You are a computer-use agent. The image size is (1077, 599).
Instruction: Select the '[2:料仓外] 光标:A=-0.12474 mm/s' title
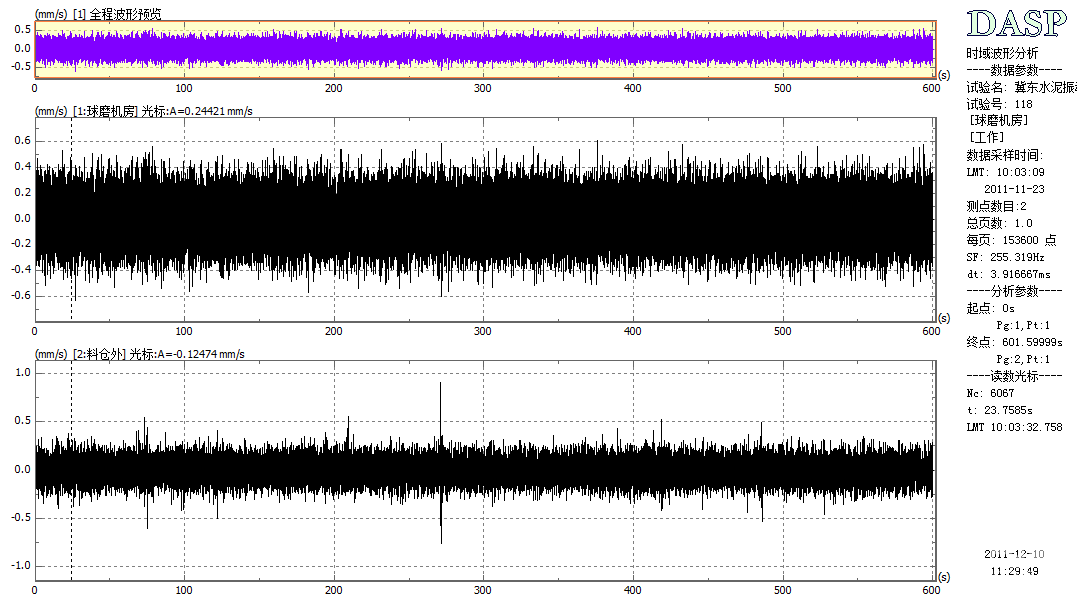point(159,354)
